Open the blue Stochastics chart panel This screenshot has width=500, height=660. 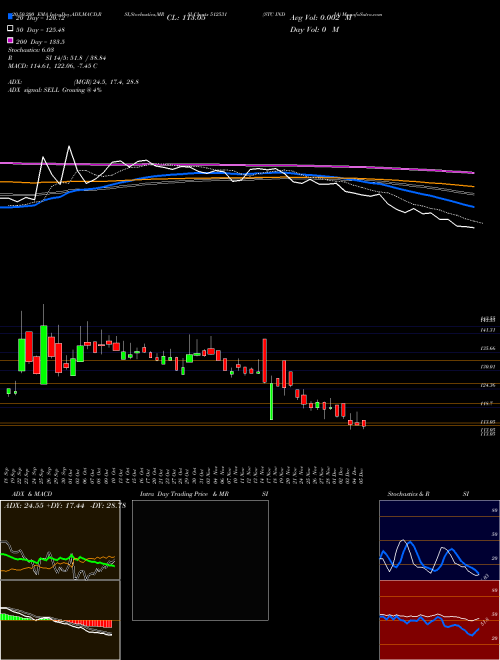[439, 540]
